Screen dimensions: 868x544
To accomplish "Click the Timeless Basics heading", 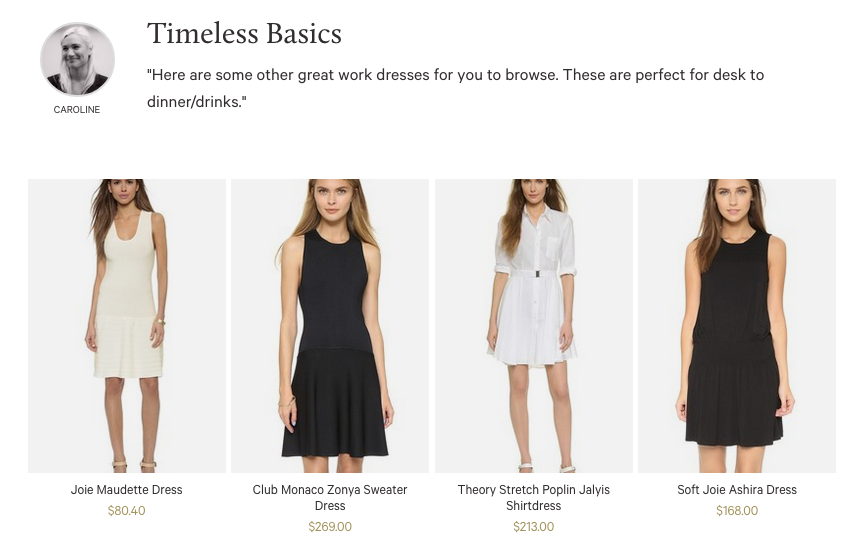I will coord(244,34).
